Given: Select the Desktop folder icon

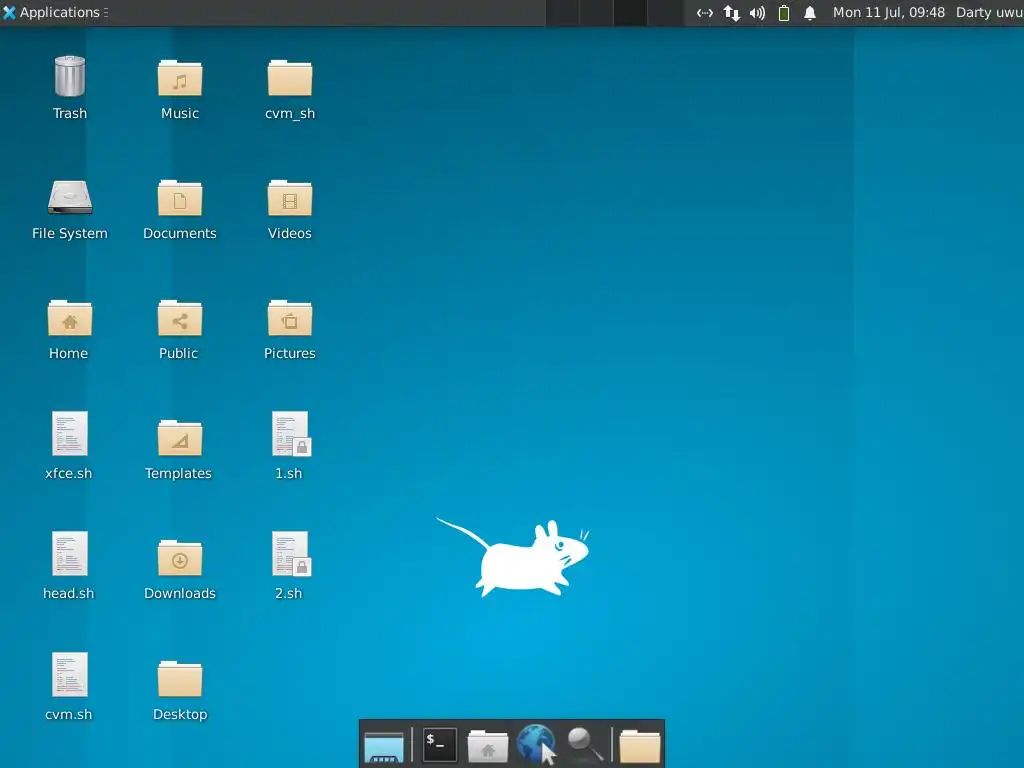Looking at the screenshot, I should 180,679.
